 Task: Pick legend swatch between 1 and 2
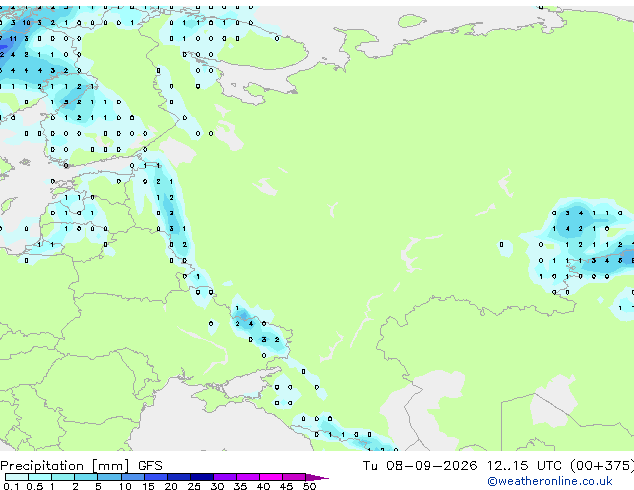coord(63,477)
